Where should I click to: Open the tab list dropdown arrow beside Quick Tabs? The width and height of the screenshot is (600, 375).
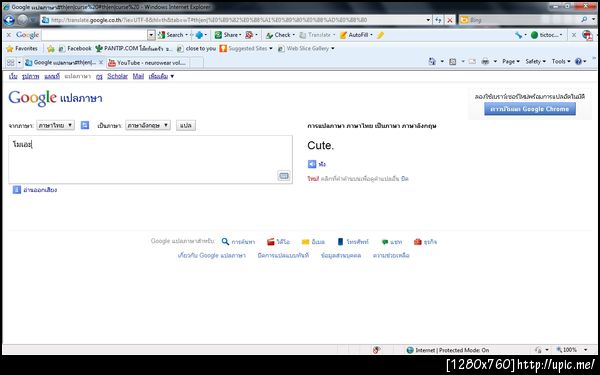pos(20,62)
